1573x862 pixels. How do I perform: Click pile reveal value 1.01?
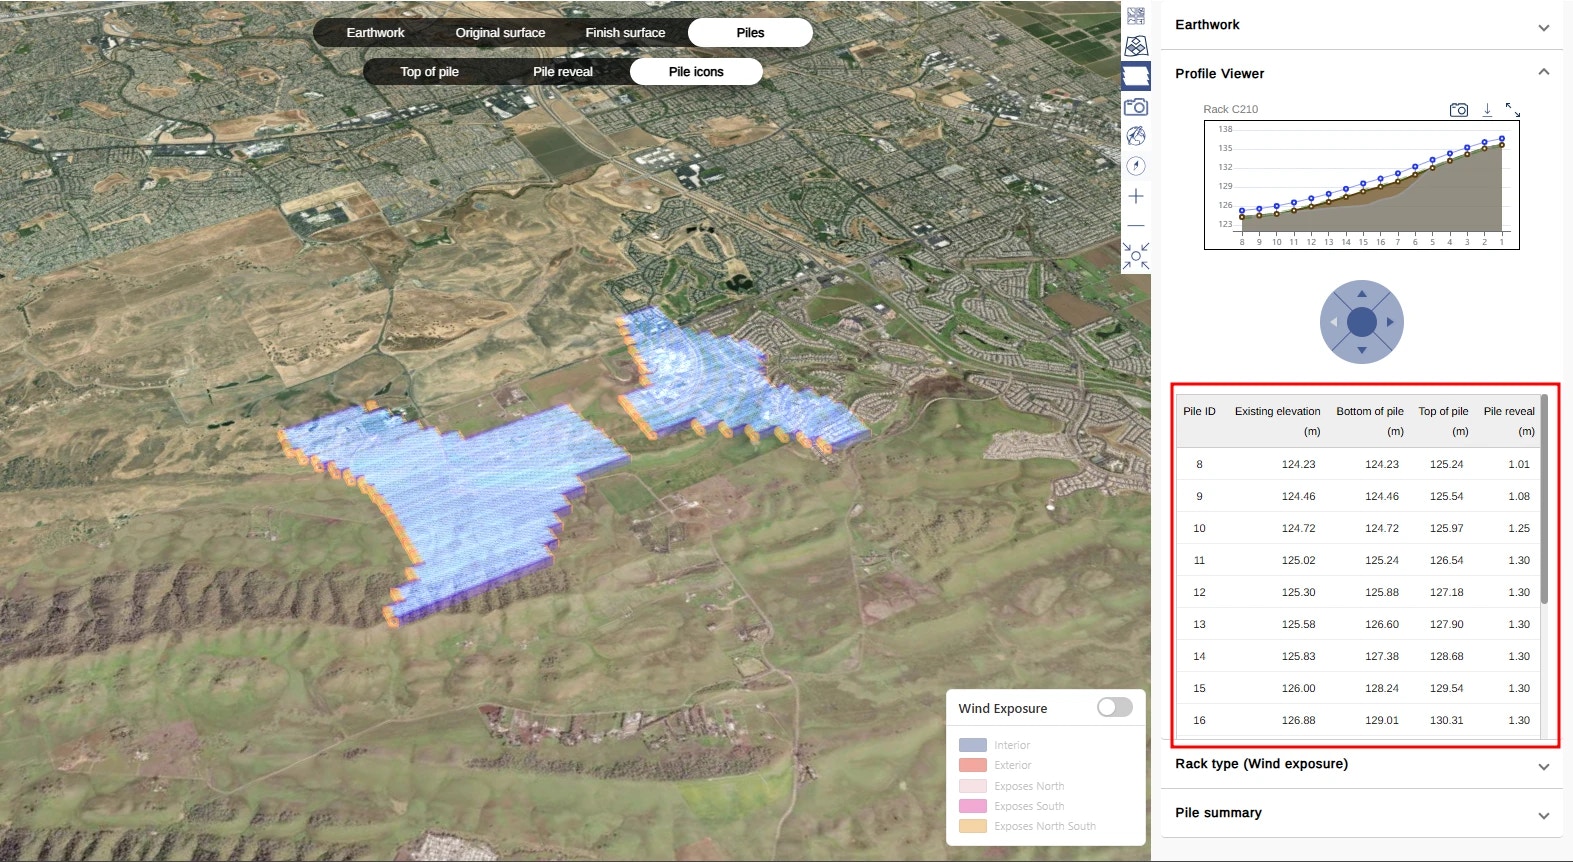coord(1519,464)
